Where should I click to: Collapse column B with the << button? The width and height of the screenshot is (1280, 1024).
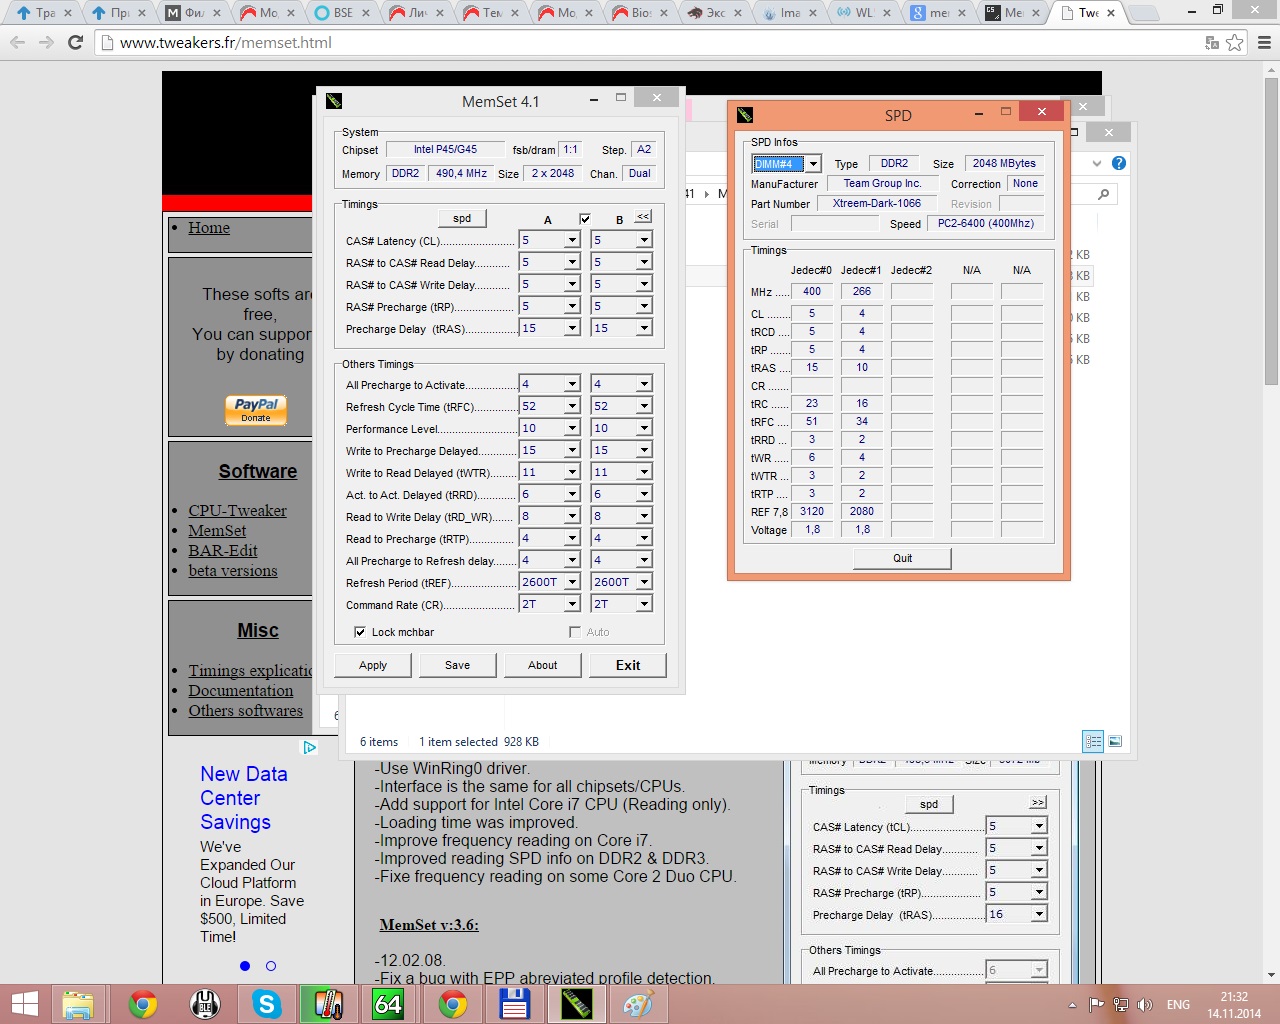click(x=643, y=216)
